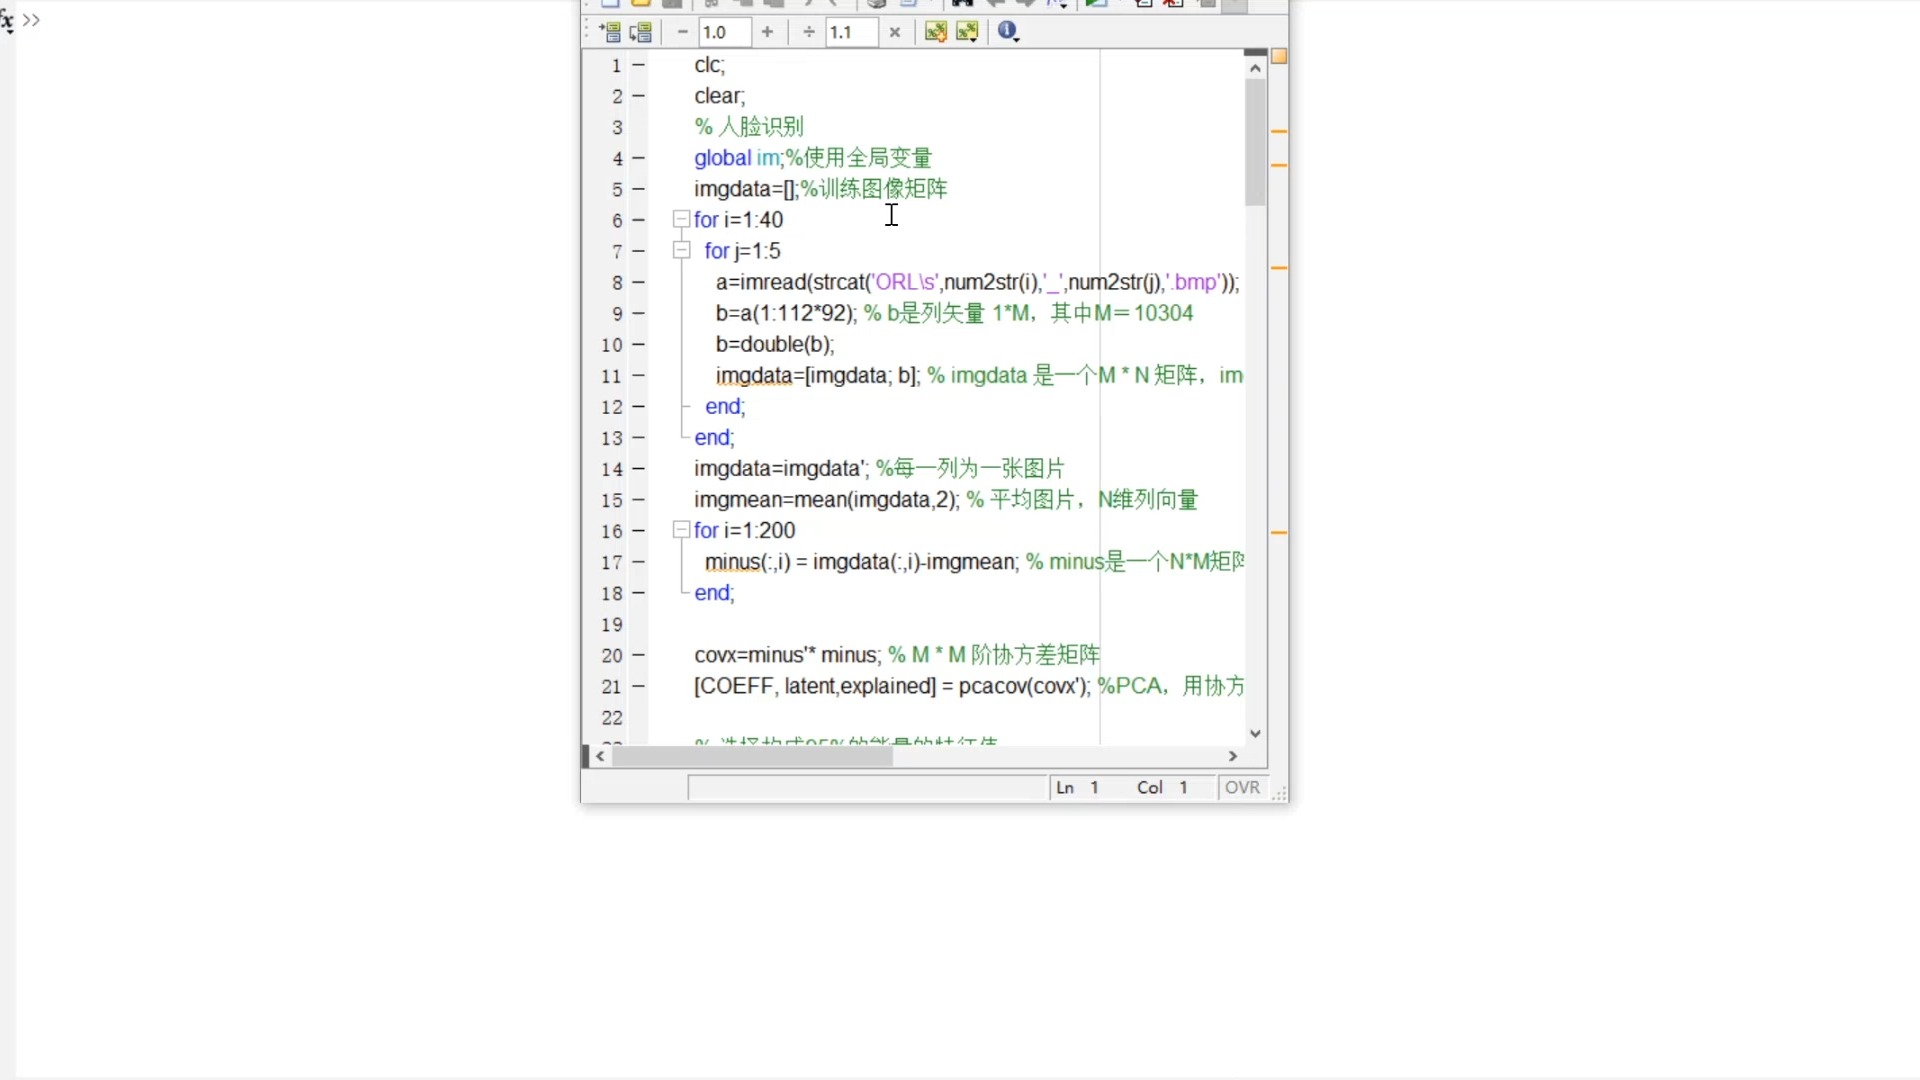Toggle breakpoint dash on line 5

pyautogui.click(x=638, y=189)
